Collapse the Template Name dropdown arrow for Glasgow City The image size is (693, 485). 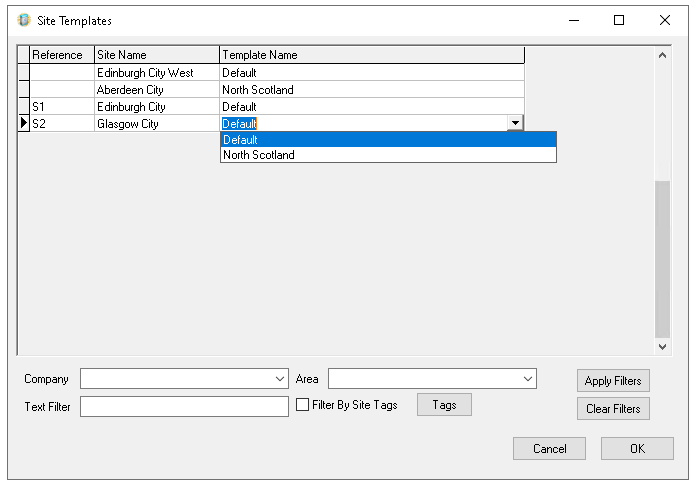(515, 123)
